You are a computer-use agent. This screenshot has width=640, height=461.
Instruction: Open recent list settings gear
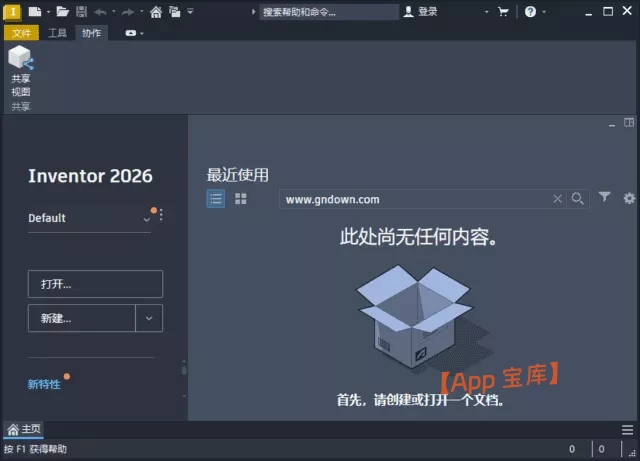pos(629,198)
